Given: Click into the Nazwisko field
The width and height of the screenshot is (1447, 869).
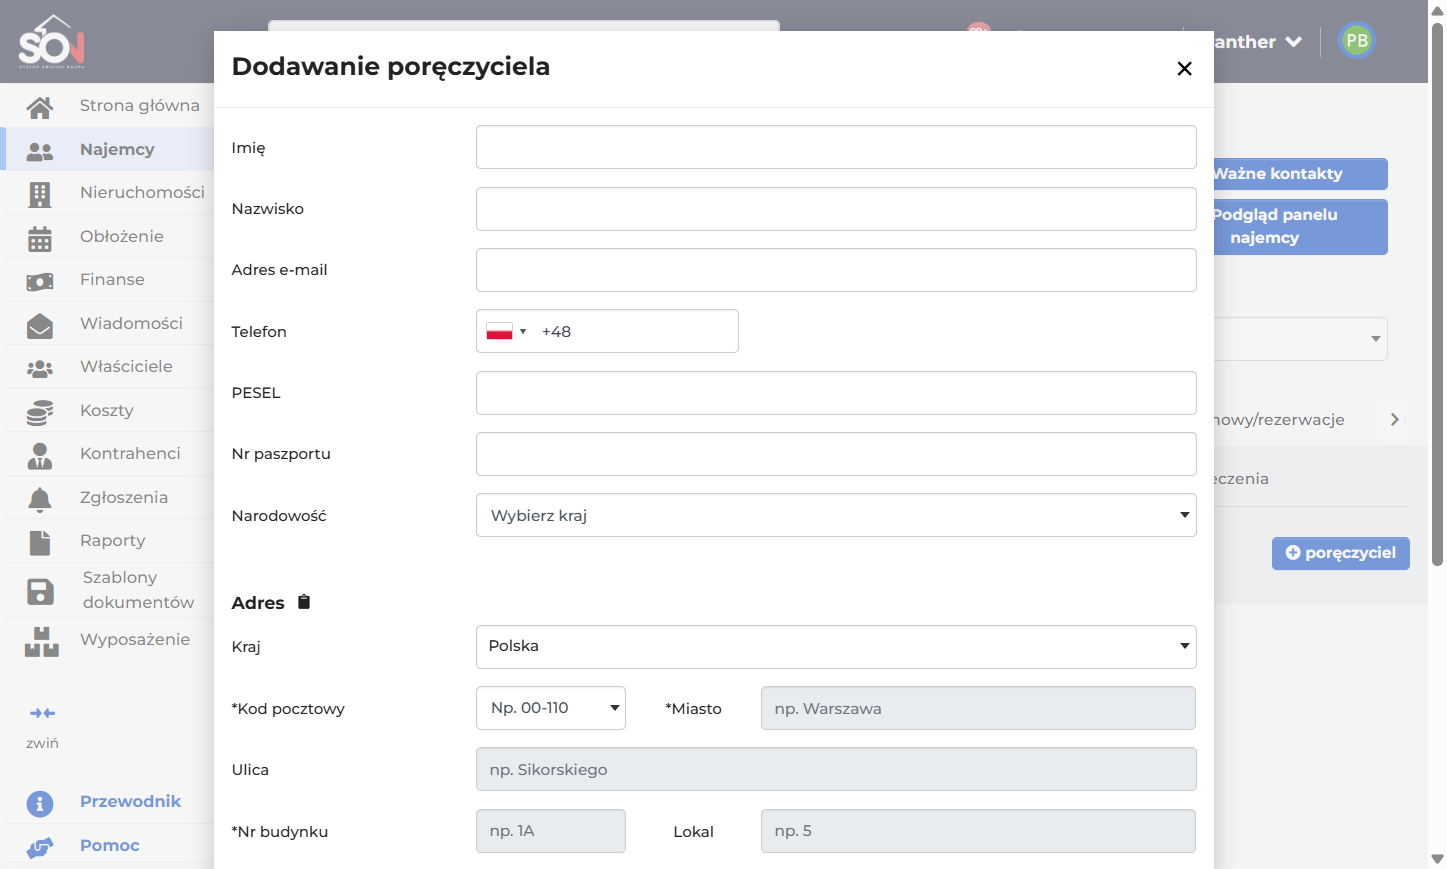Looking at the screenshot, I should coord(836,209).
